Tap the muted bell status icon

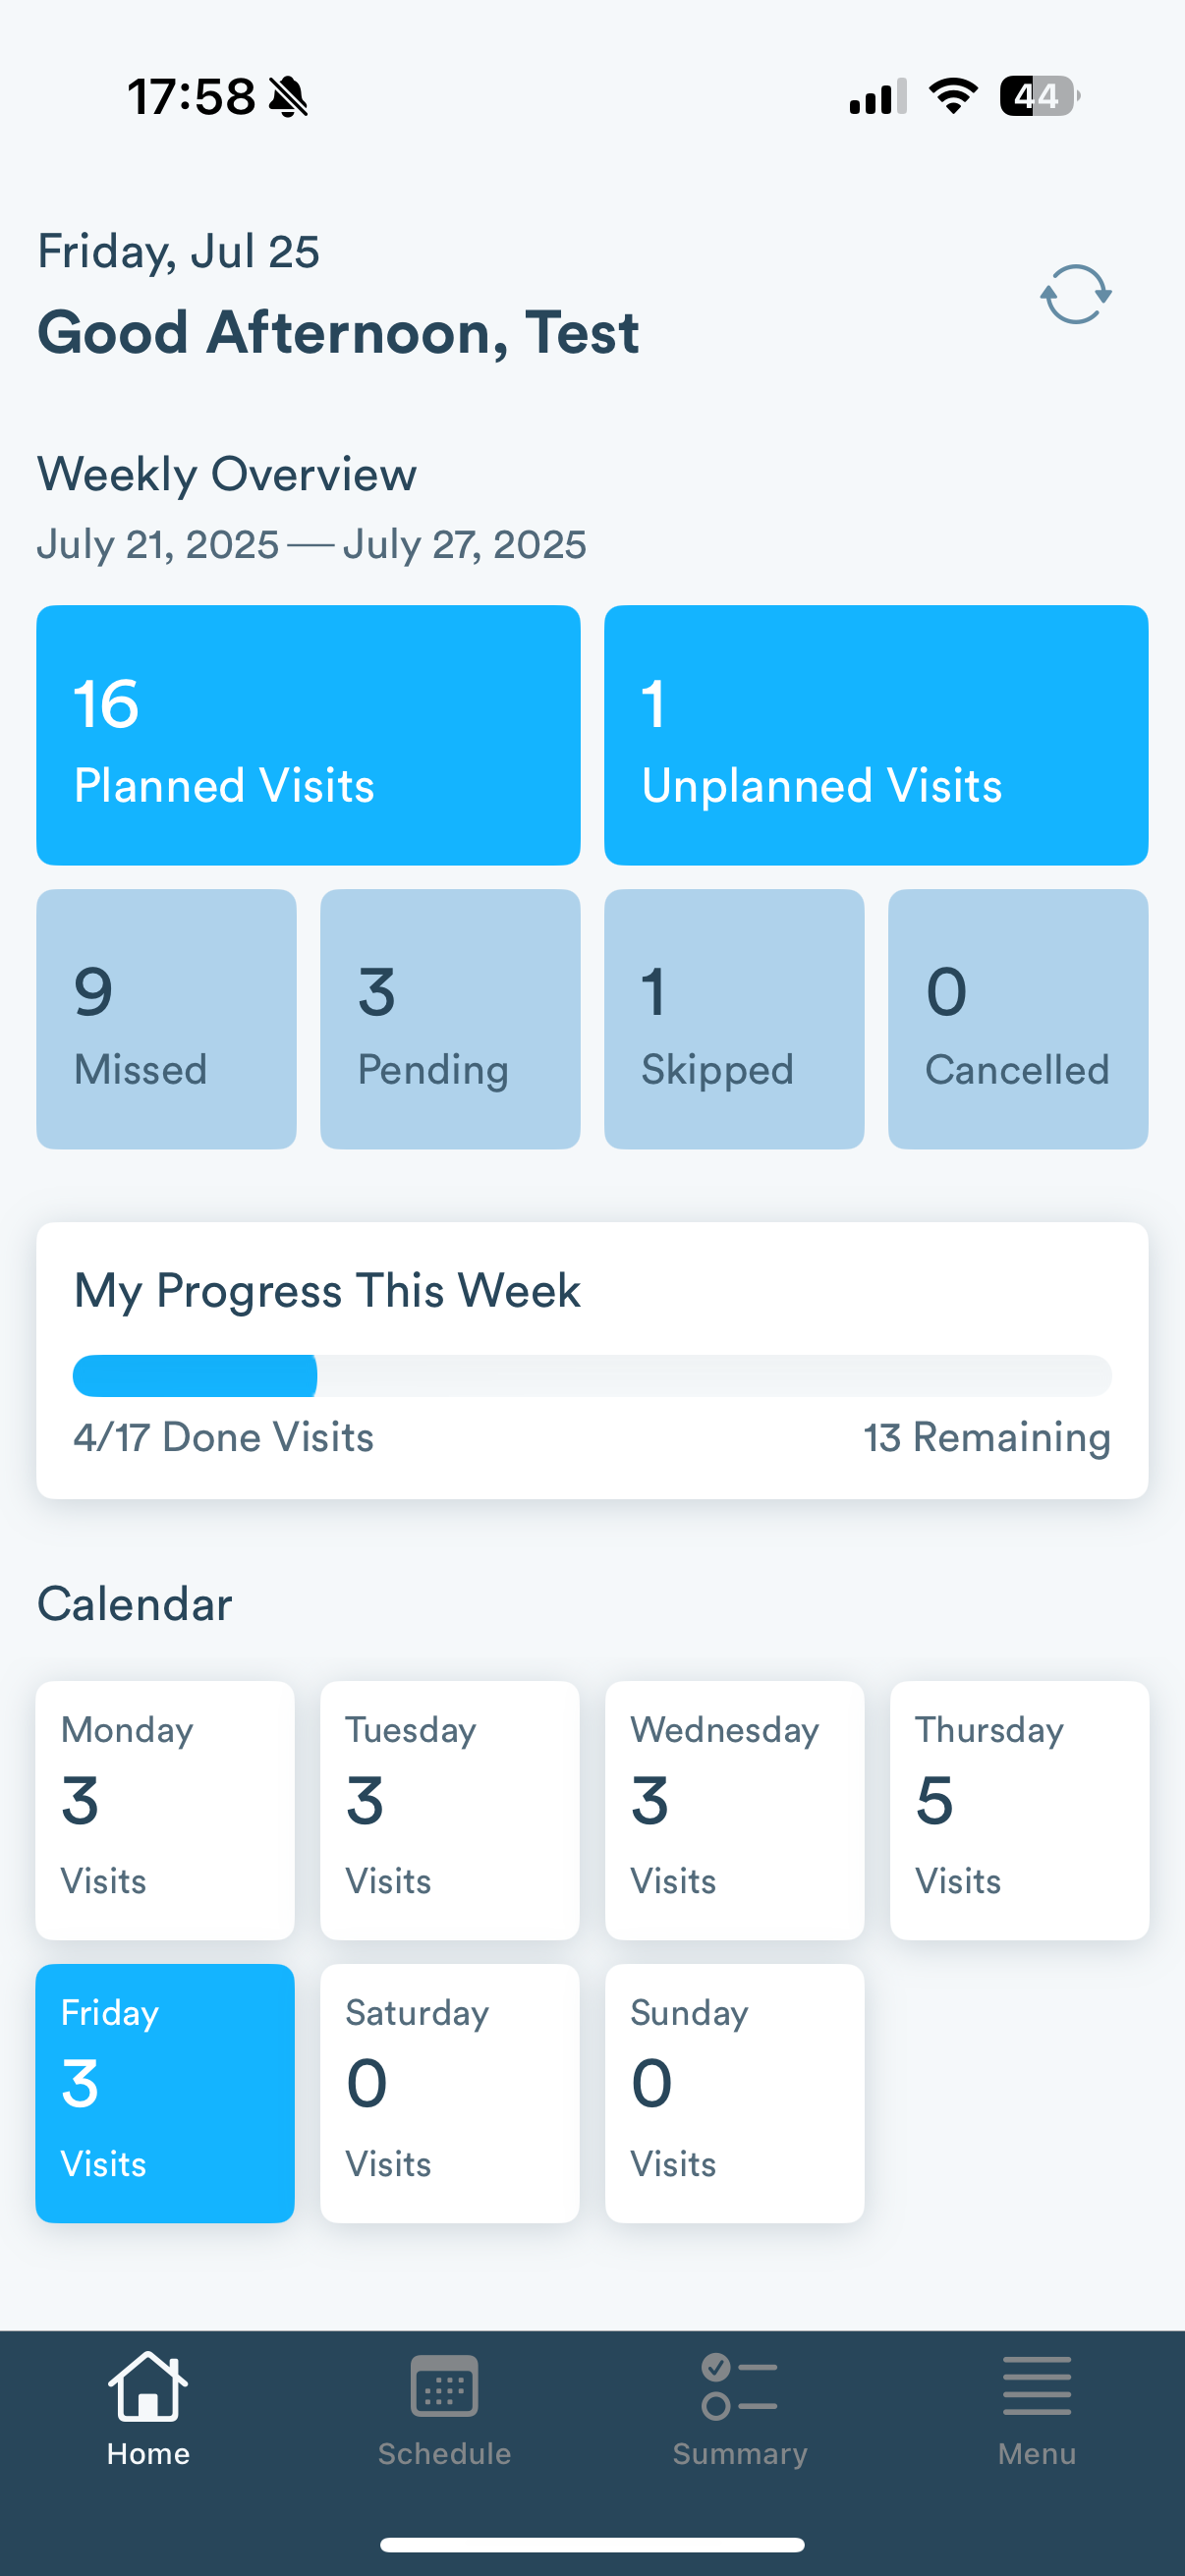pyautogui.click(x=289, y=97)
